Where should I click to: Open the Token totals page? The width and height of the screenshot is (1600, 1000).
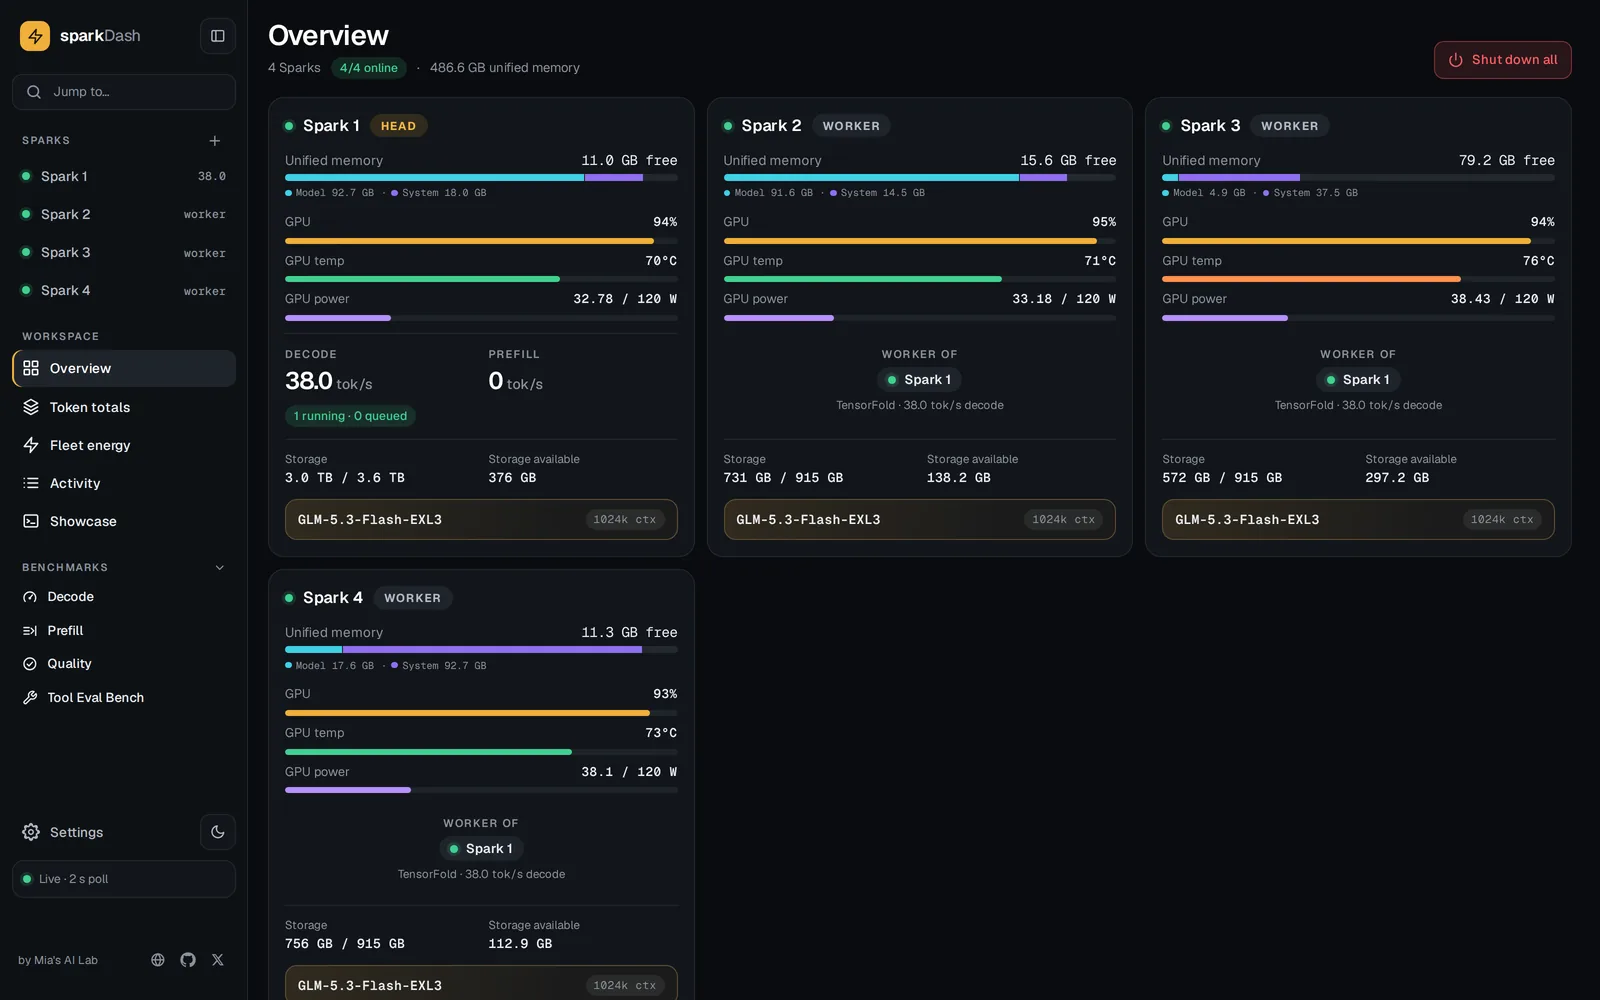pyautogui.click(x=124, y=407)
